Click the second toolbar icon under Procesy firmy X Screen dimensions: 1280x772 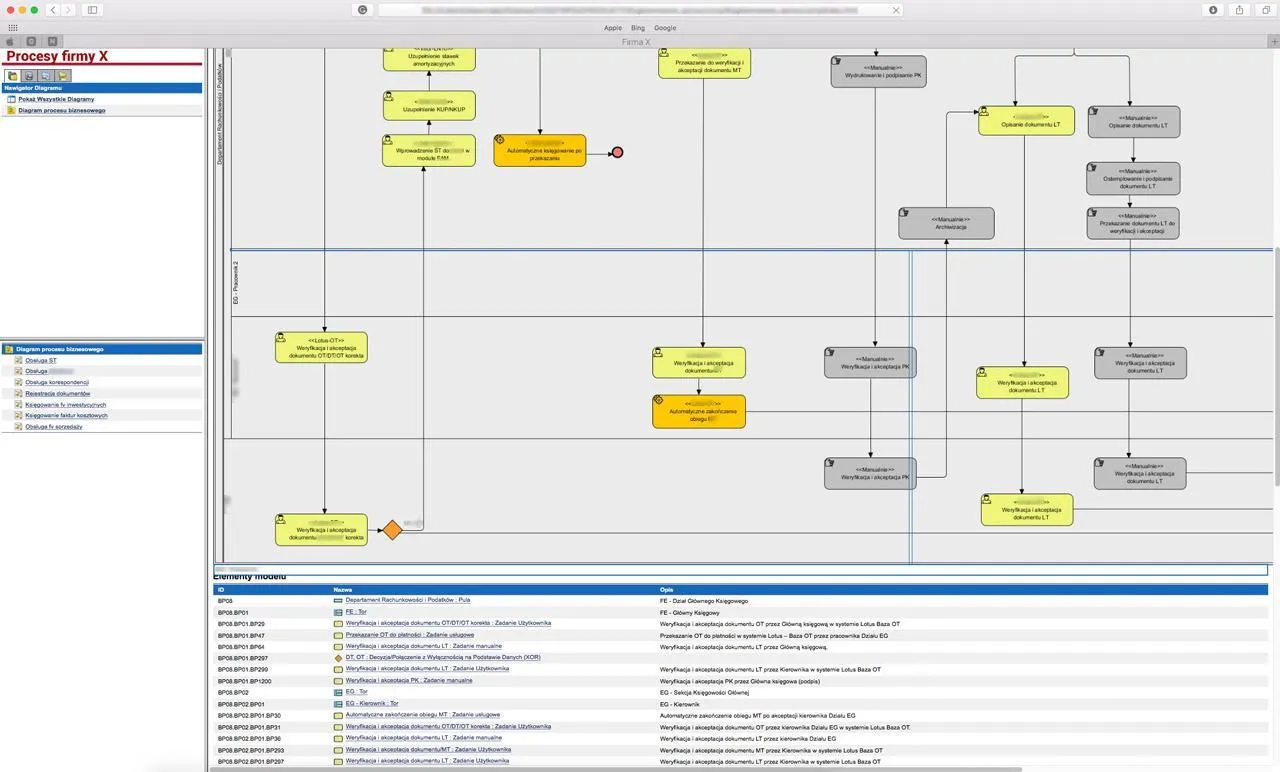(x=29, y=76)
